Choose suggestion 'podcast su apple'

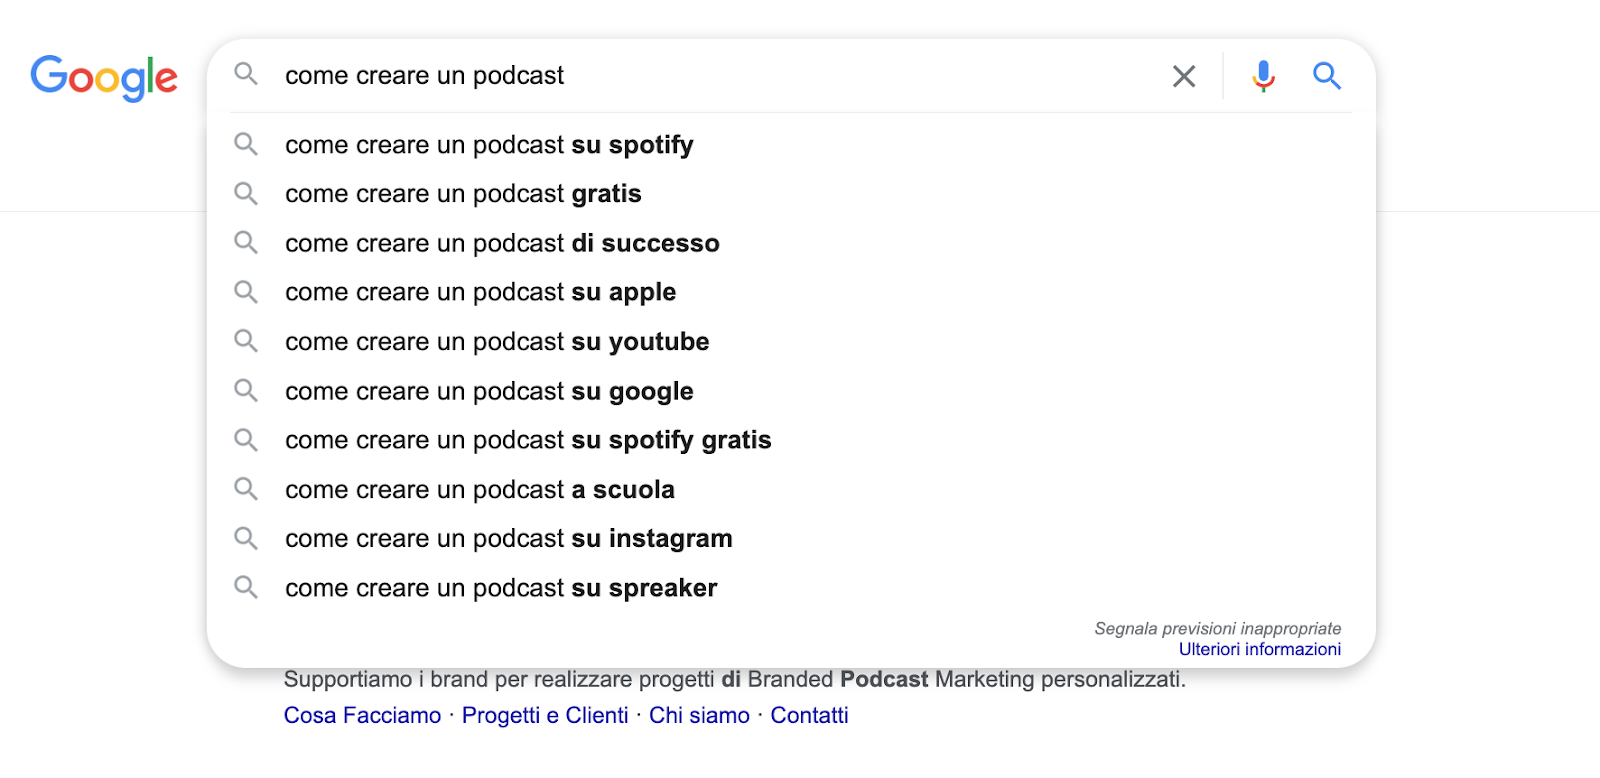[x=791, y=292]
